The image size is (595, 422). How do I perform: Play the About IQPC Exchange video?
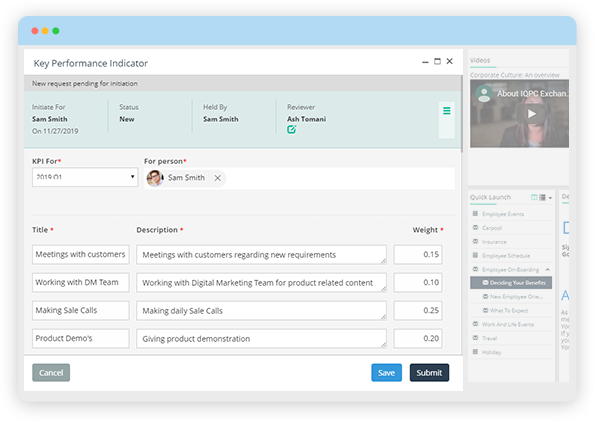tap(532, 113)
